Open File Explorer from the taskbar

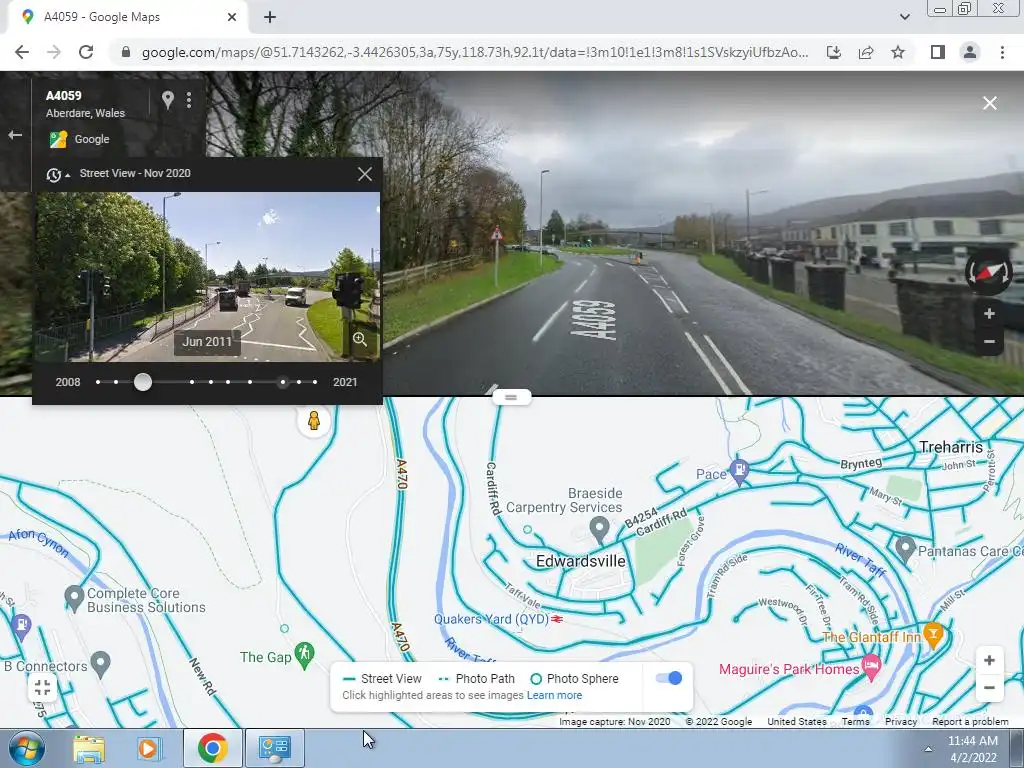[x=89, y=748]
